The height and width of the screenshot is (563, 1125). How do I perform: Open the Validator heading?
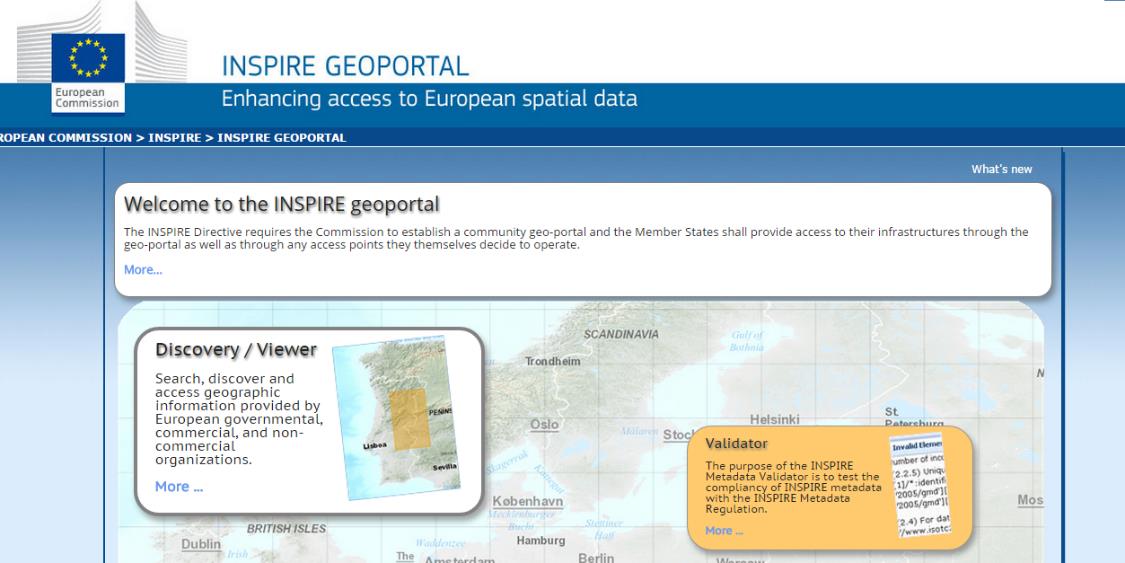click(736, 443)
